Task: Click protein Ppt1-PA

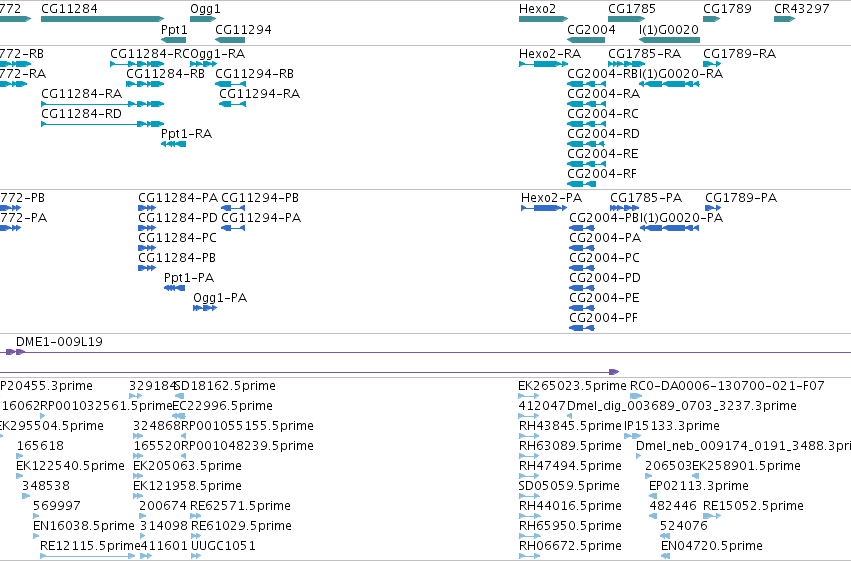Action: click(189, 278)
